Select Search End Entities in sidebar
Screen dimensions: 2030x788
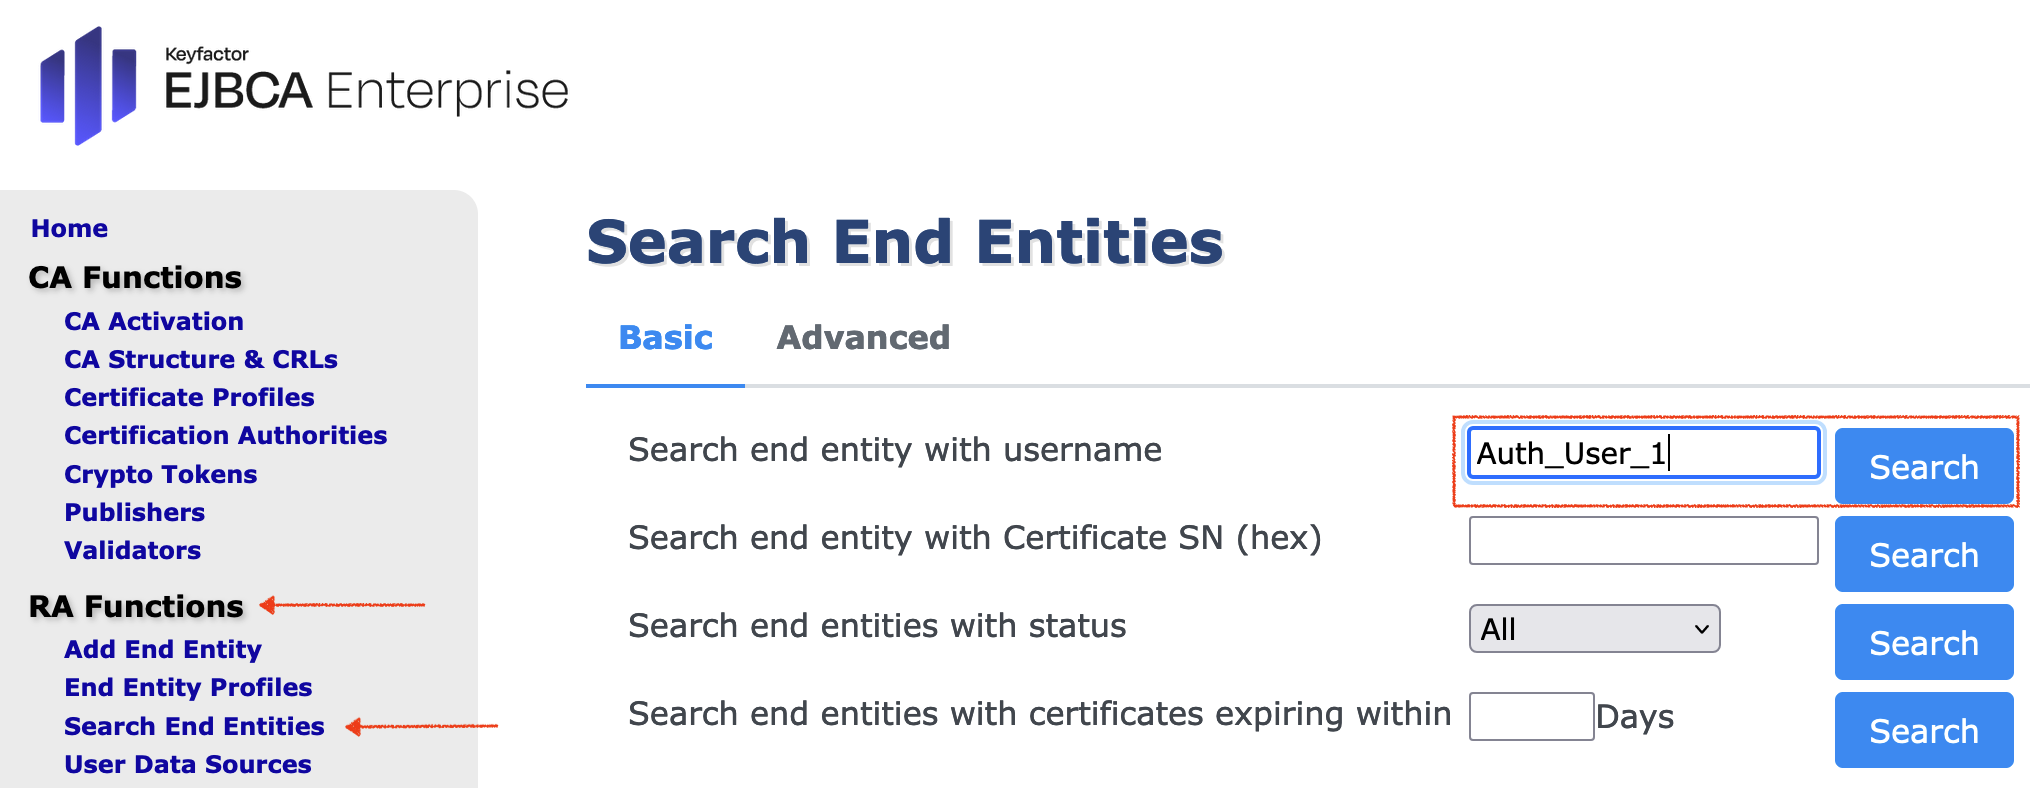tap(194, 726)
